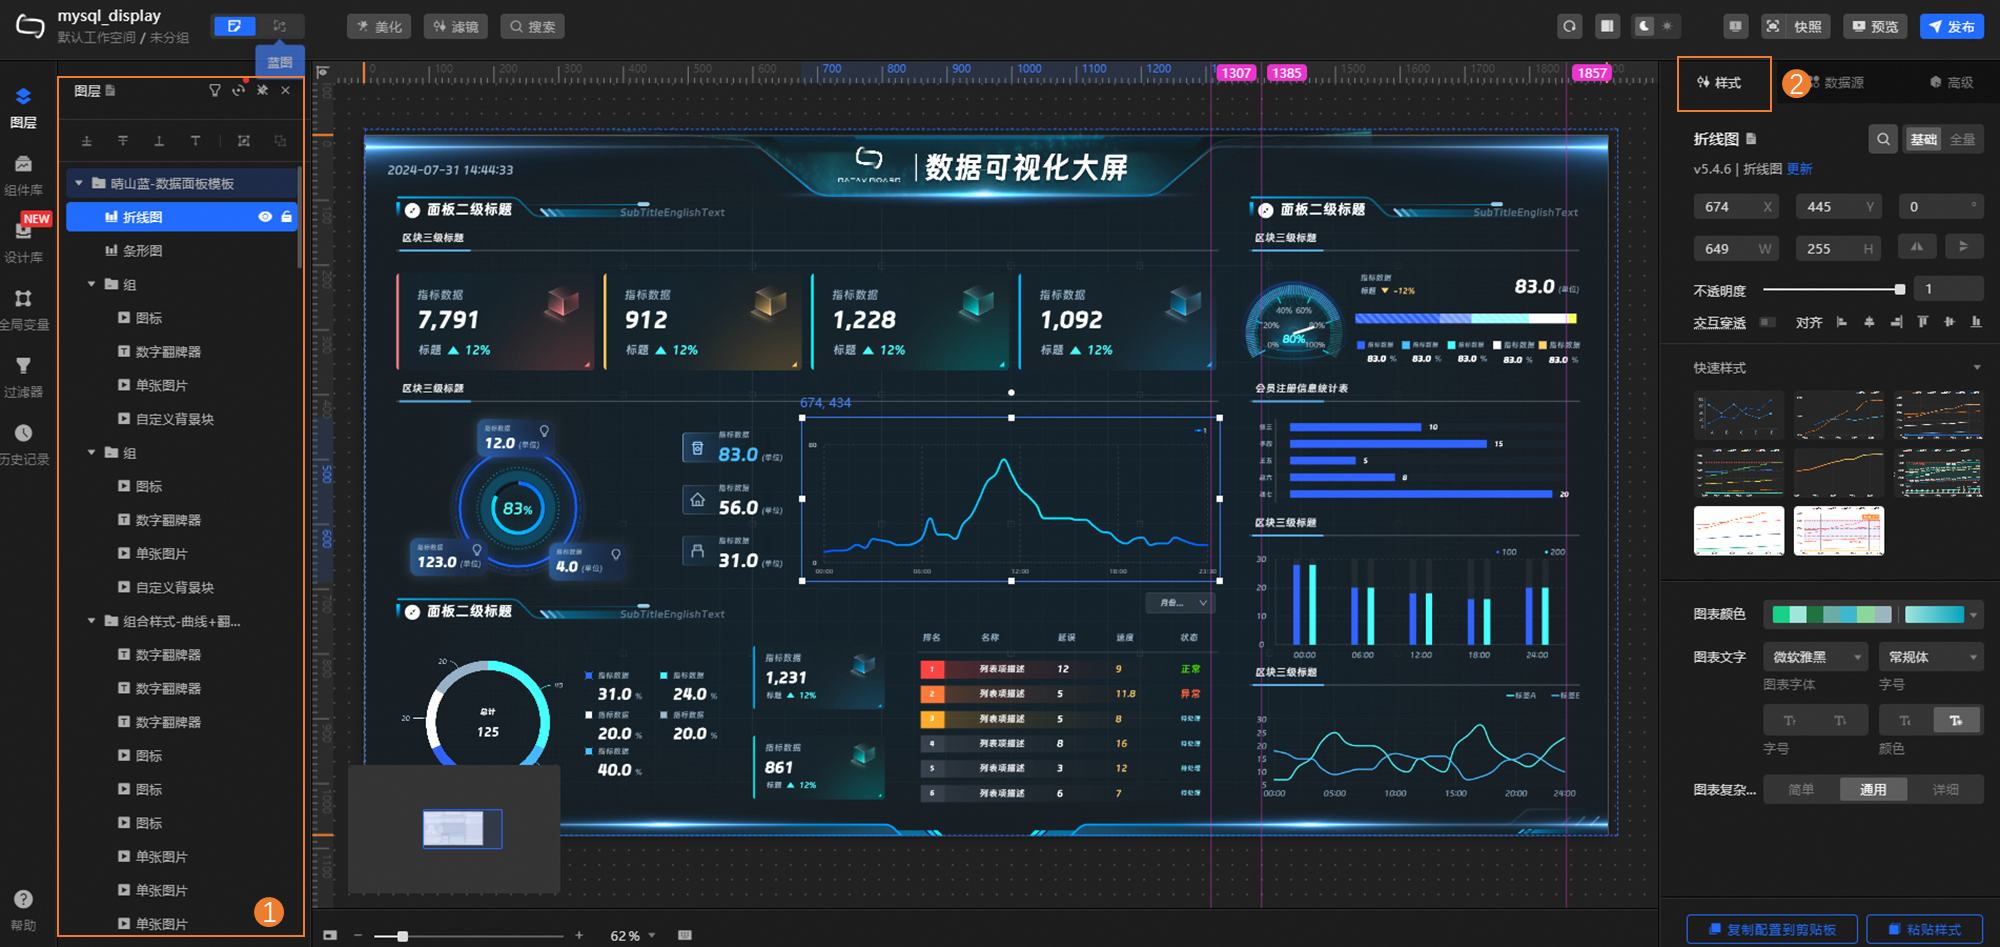Collapse the first 组 group
The height and width of the screenshot is (947, 2000).
tap(92, 284)
